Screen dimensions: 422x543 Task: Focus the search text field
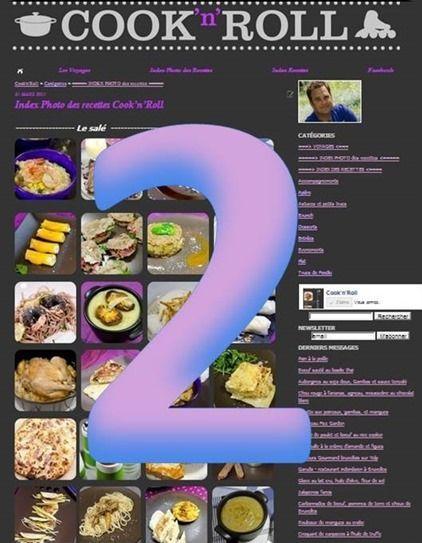[x=341, y=316]
